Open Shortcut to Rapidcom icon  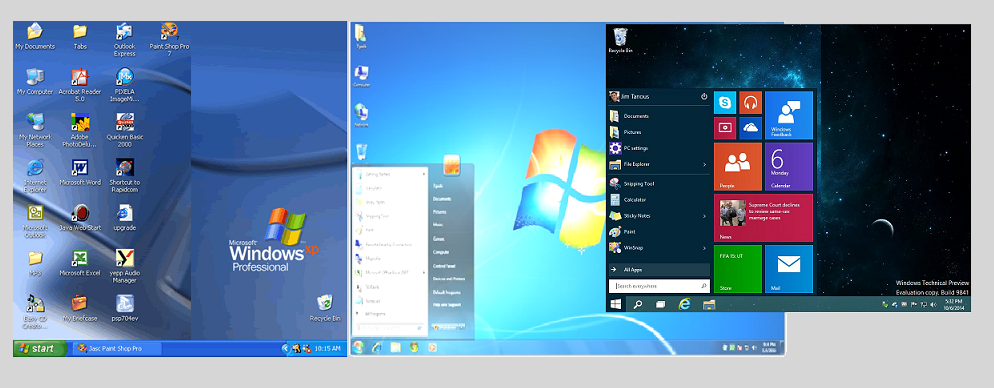(x=124, y=176)
